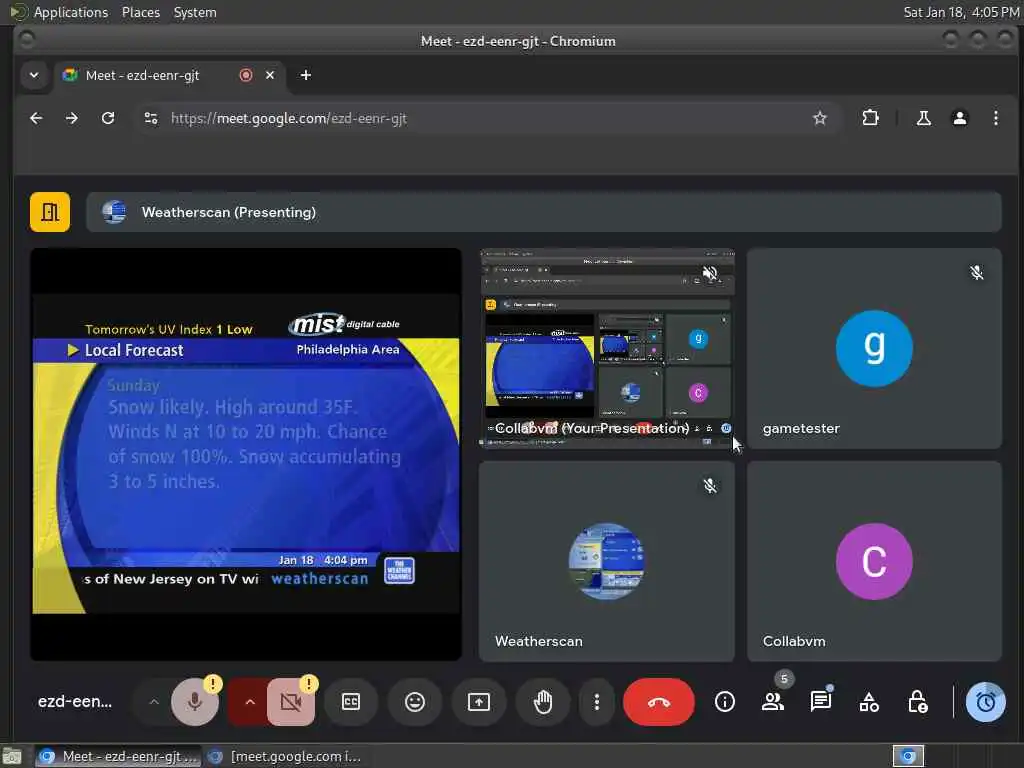This screenshot has height=768, width=1024.
Task: Open more options three-dot menu in call bar
Action: point(596,702)
